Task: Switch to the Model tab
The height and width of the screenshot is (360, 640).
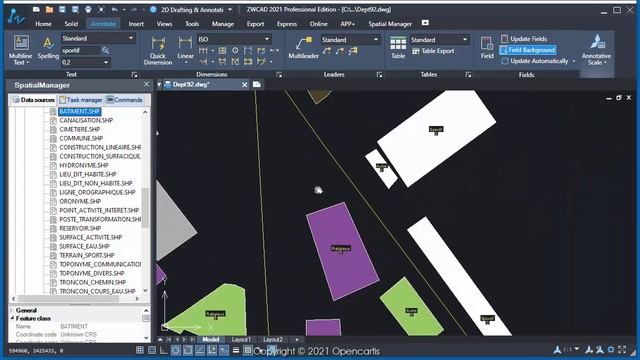Action: coord(211,340)
